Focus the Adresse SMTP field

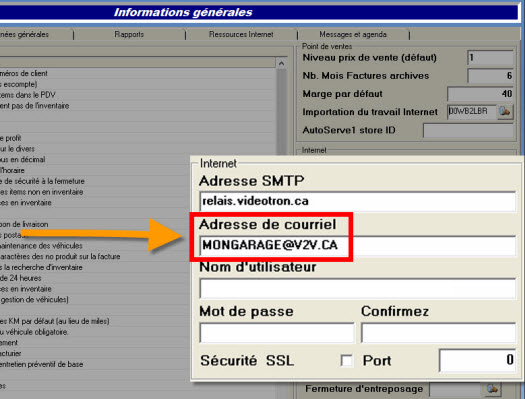point(358,201)
